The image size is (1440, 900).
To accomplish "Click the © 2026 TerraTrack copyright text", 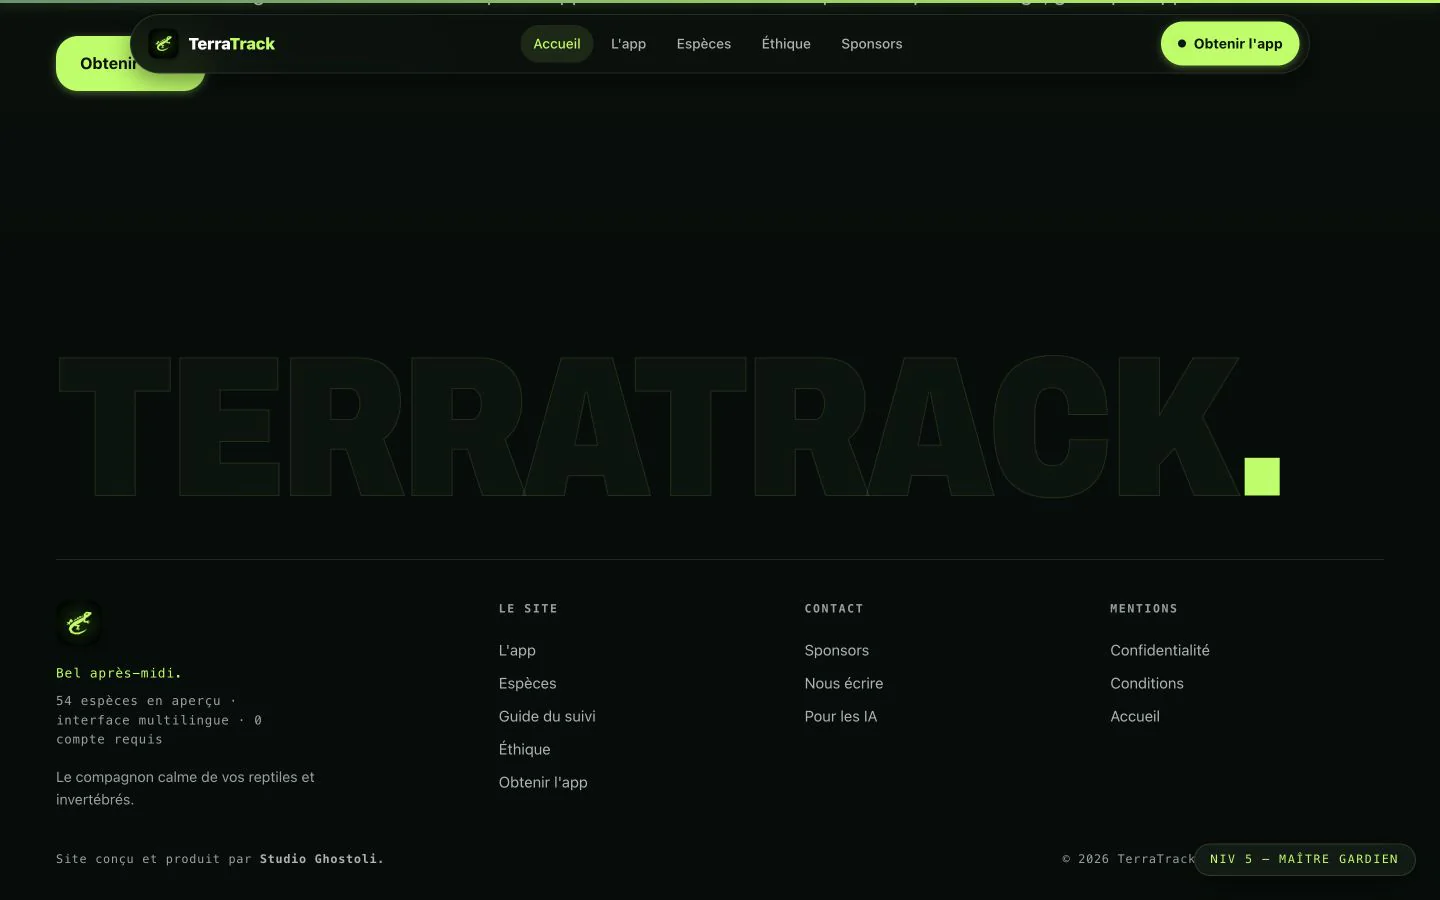I will 1128,859.
